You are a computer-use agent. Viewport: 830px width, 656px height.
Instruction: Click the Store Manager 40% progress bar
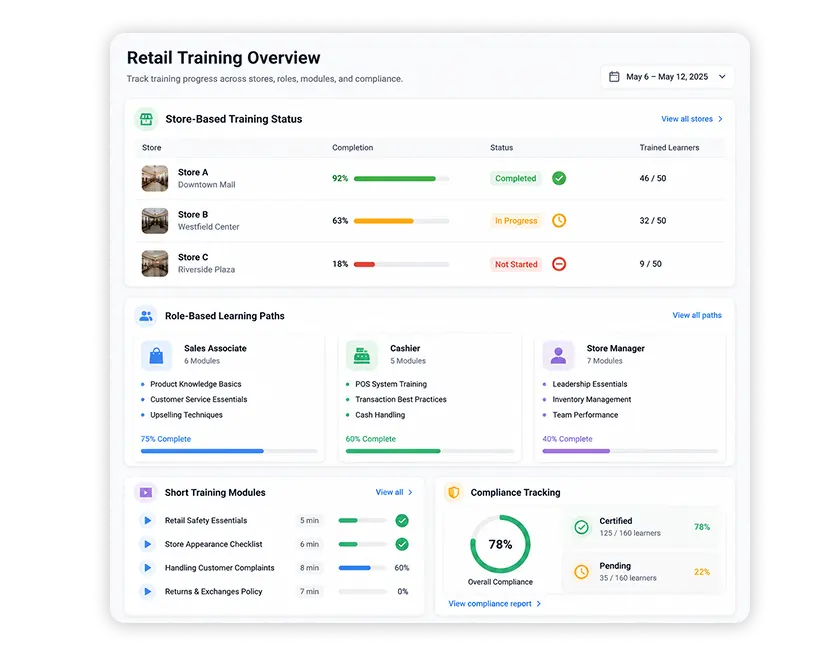(x=630, y=451)
